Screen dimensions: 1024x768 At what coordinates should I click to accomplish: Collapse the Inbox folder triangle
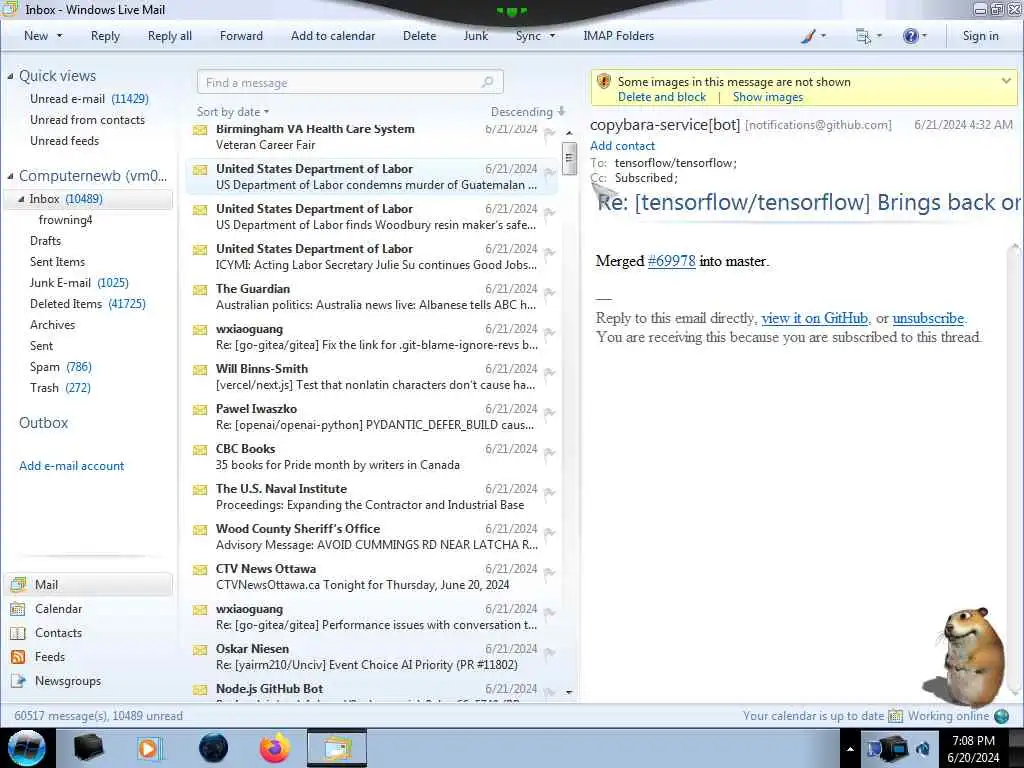(x=21, y=199)
